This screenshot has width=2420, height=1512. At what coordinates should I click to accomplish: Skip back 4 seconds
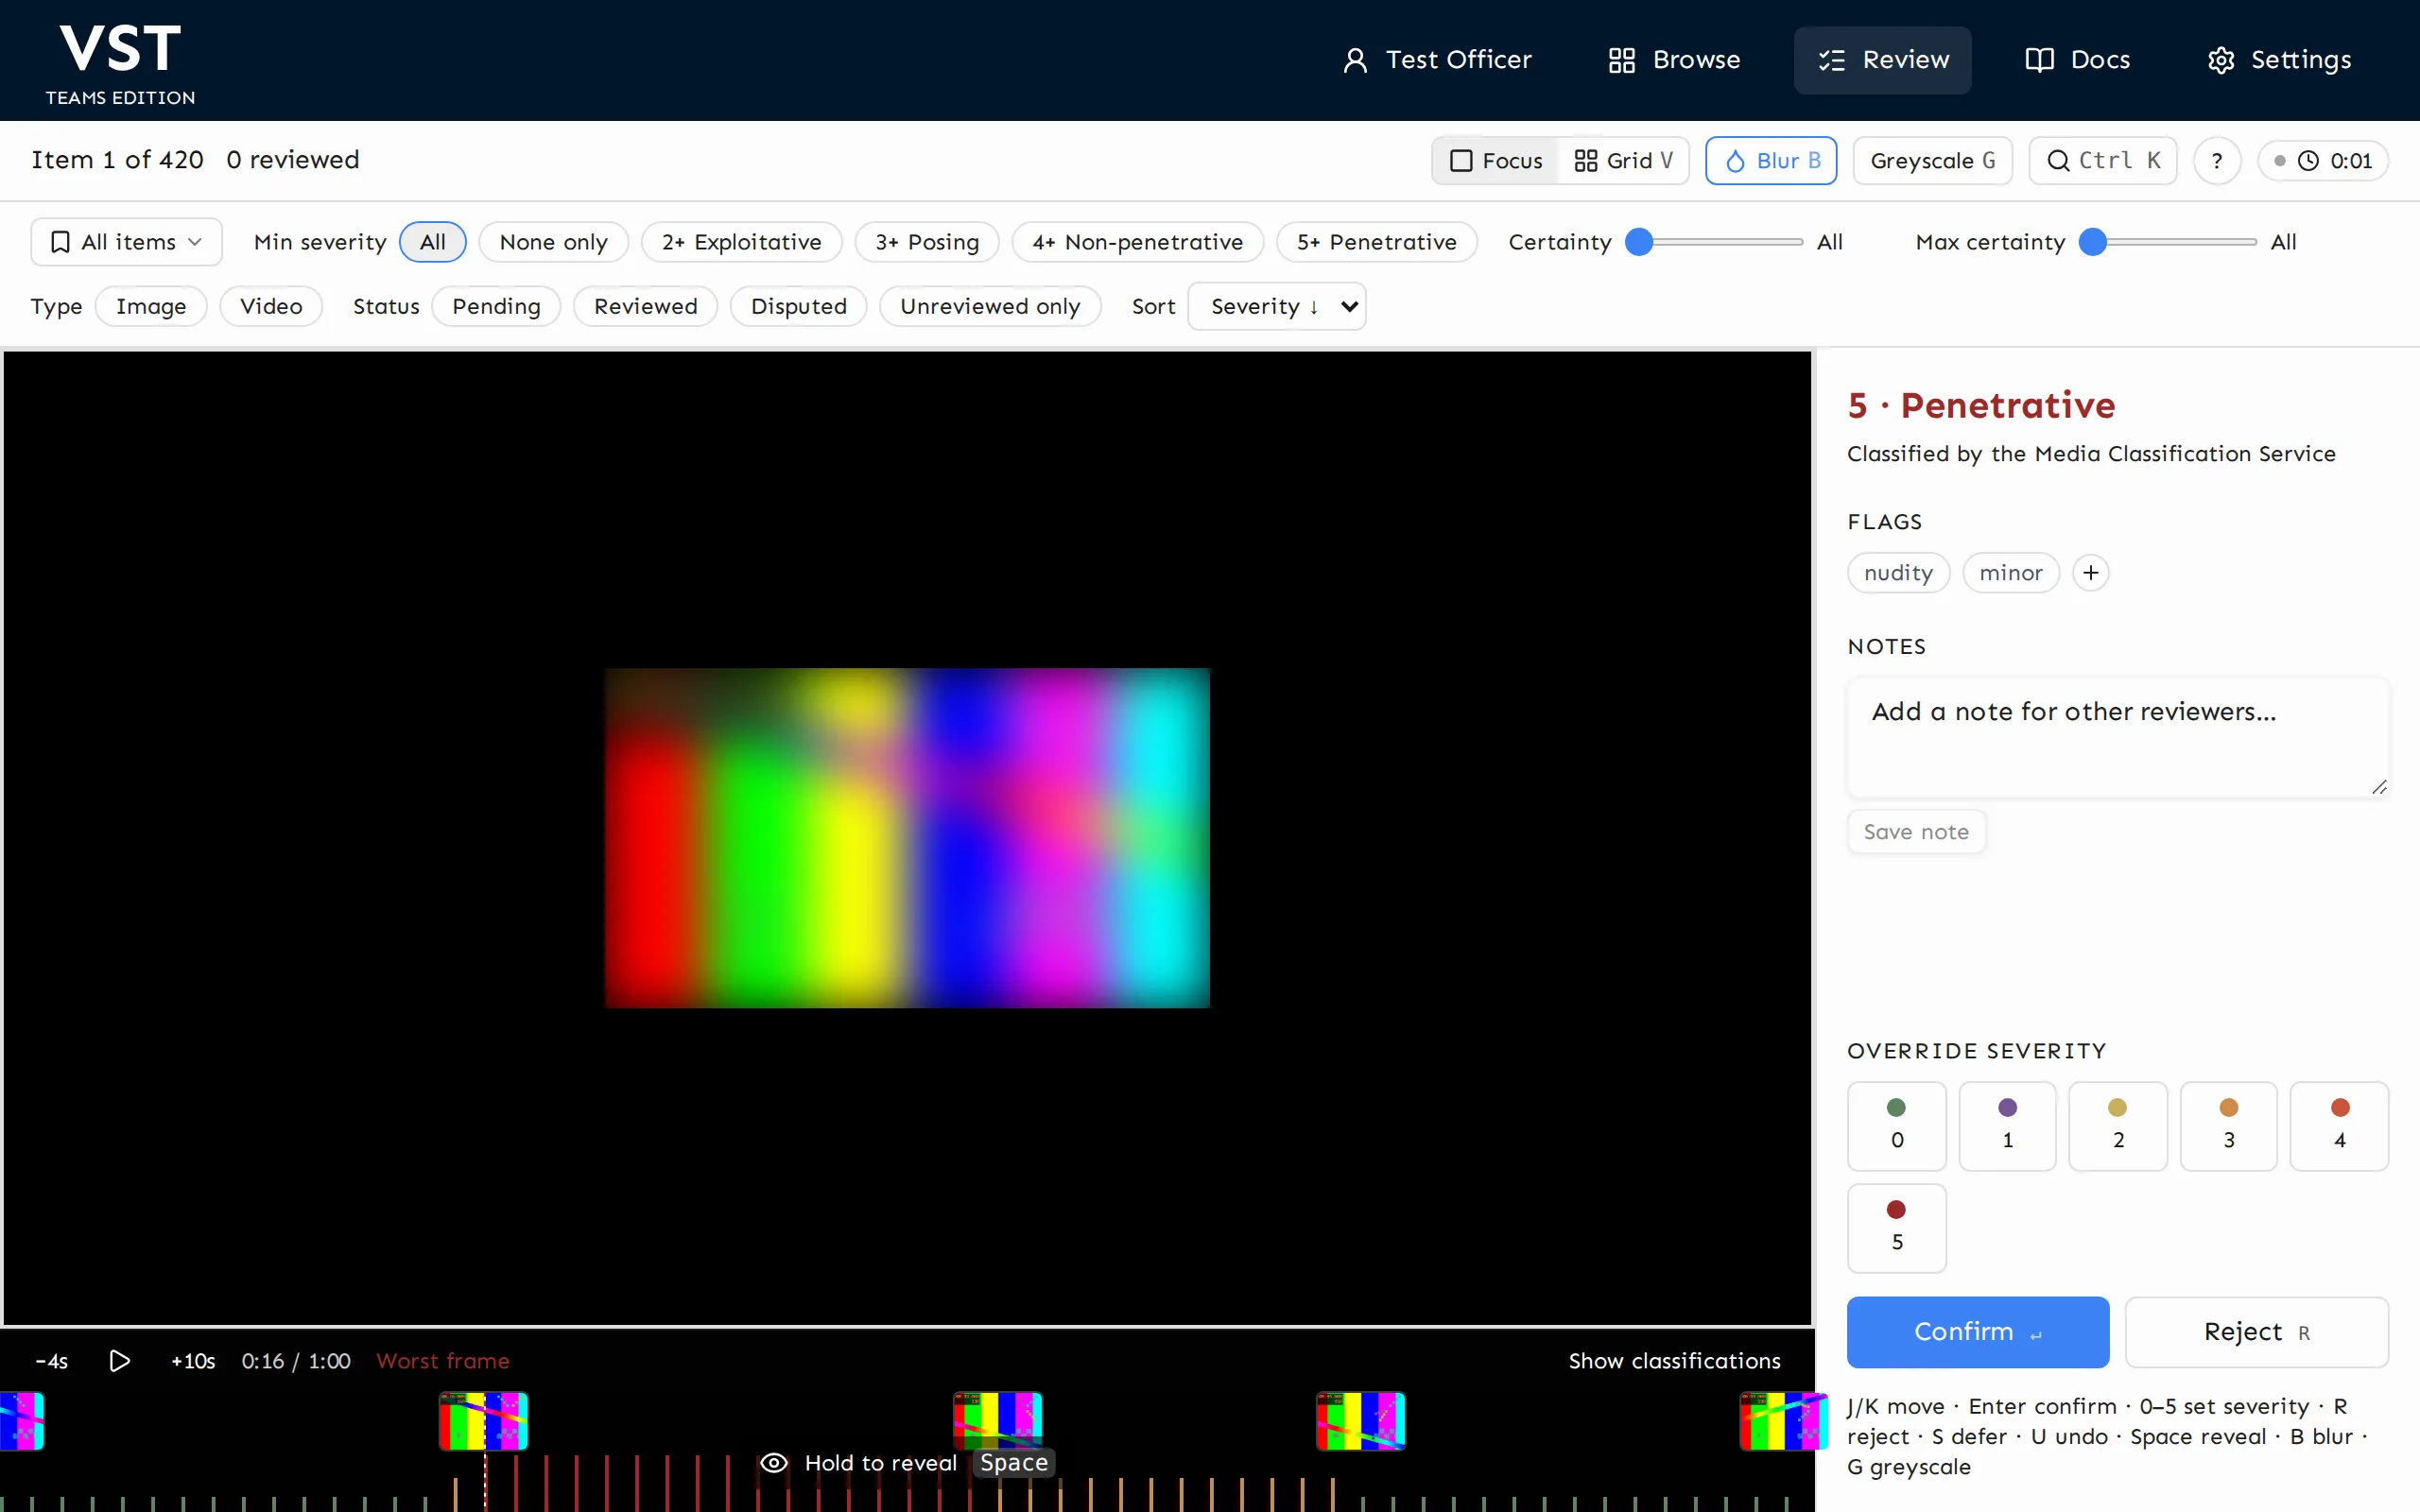[52, 1361]
